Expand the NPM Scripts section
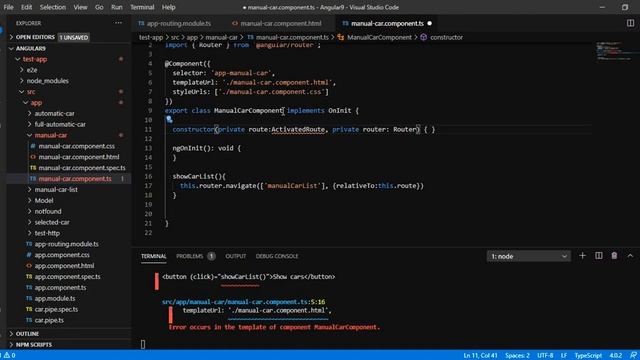The image size is (640, 360). click(33, 345)
